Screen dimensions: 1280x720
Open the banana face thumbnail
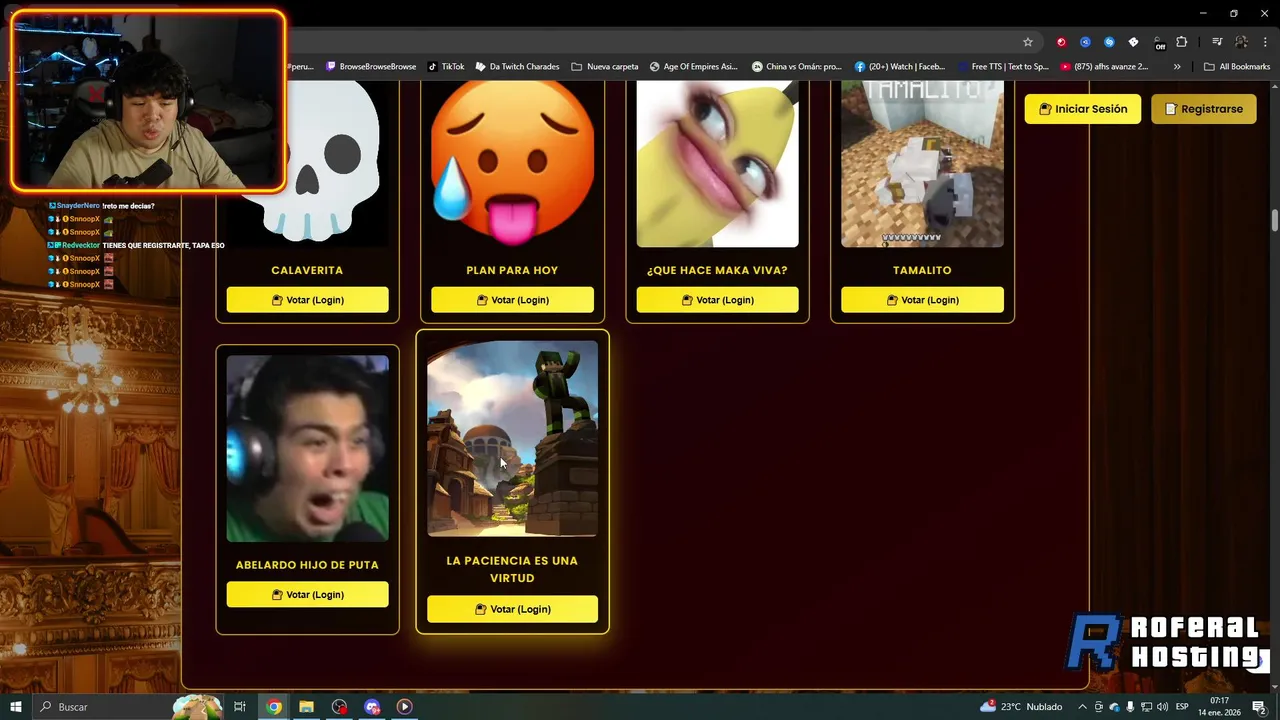click(x=717, y=163)
